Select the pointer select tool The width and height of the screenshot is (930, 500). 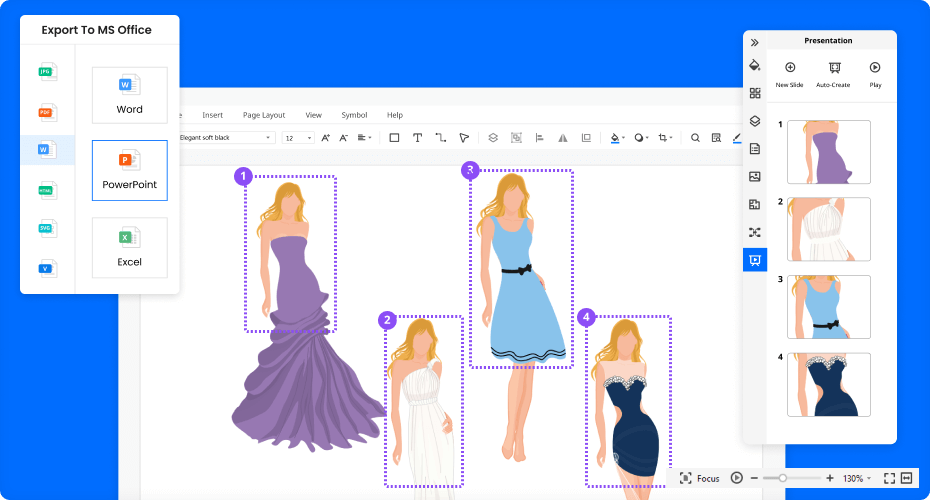point(464,138)
